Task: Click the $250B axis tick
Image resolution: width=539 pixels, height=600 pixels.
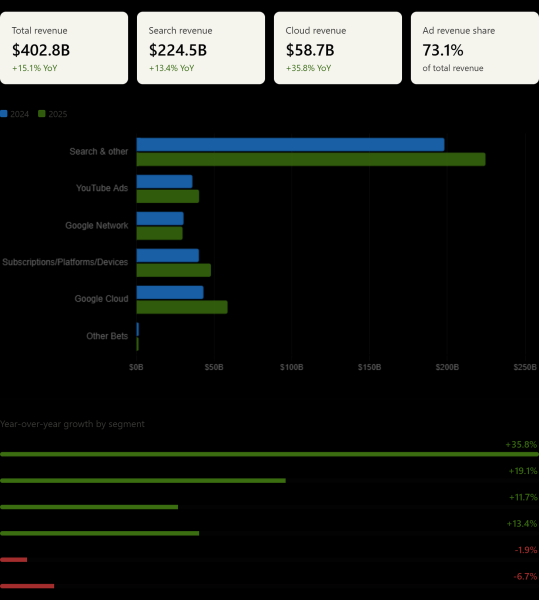Action: [x=525, y=367]
